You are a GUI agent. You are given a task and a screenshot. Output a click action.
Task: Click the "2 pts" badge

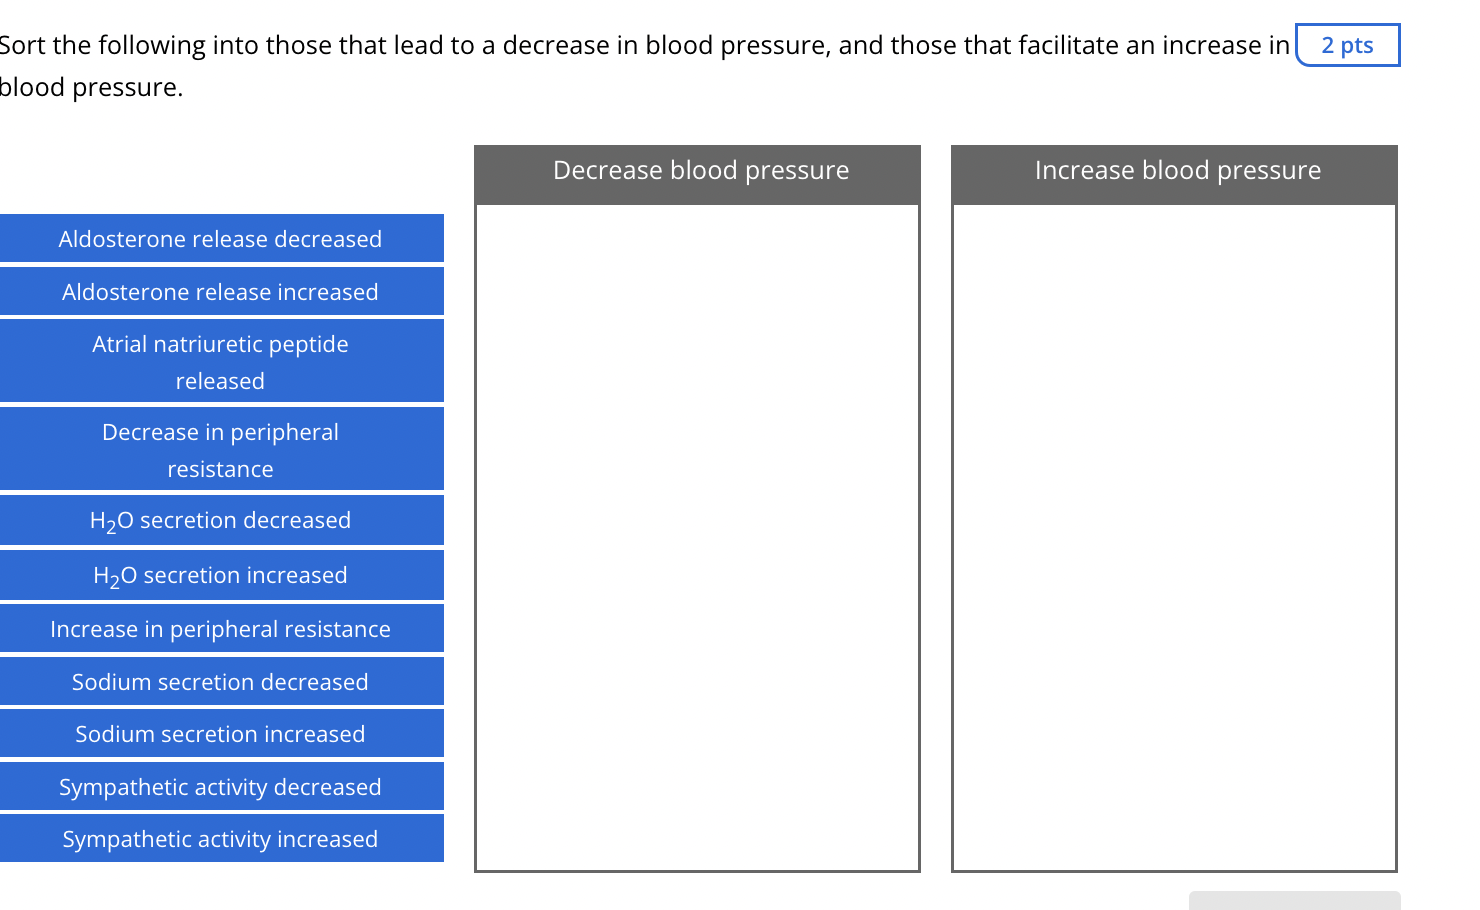click(x=1347, y=45)
